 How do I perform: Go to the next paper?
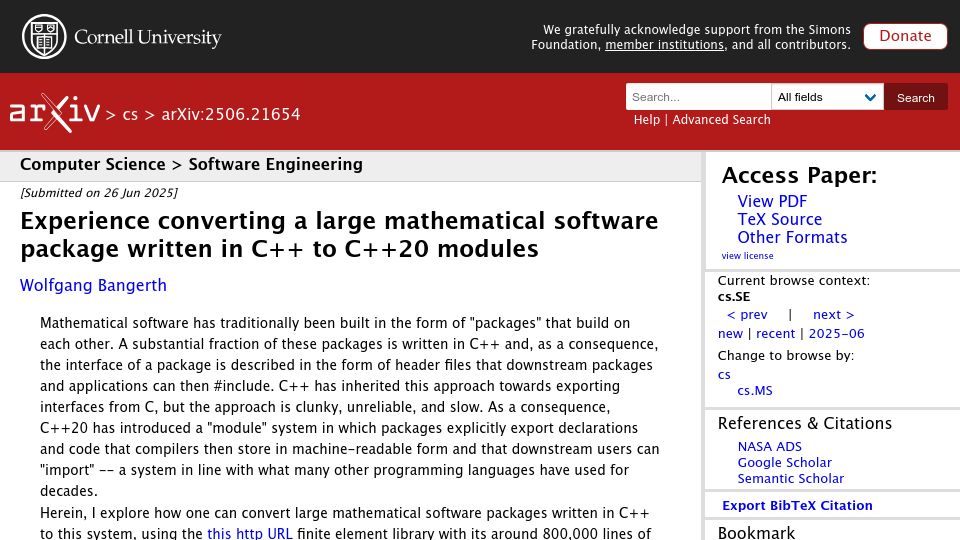click(833, 315)
